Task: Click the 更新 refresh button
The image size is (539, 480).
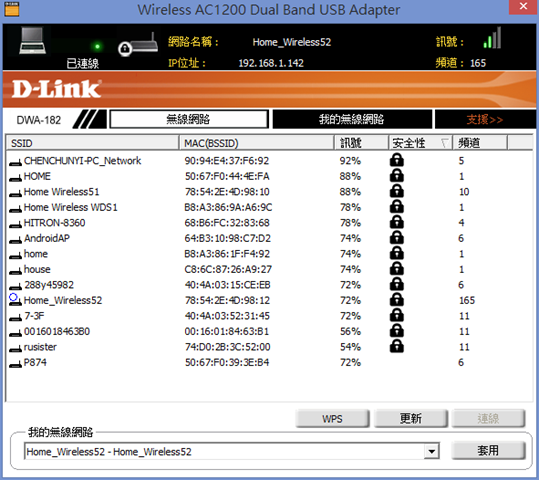Action: click(x=411, y=418)
